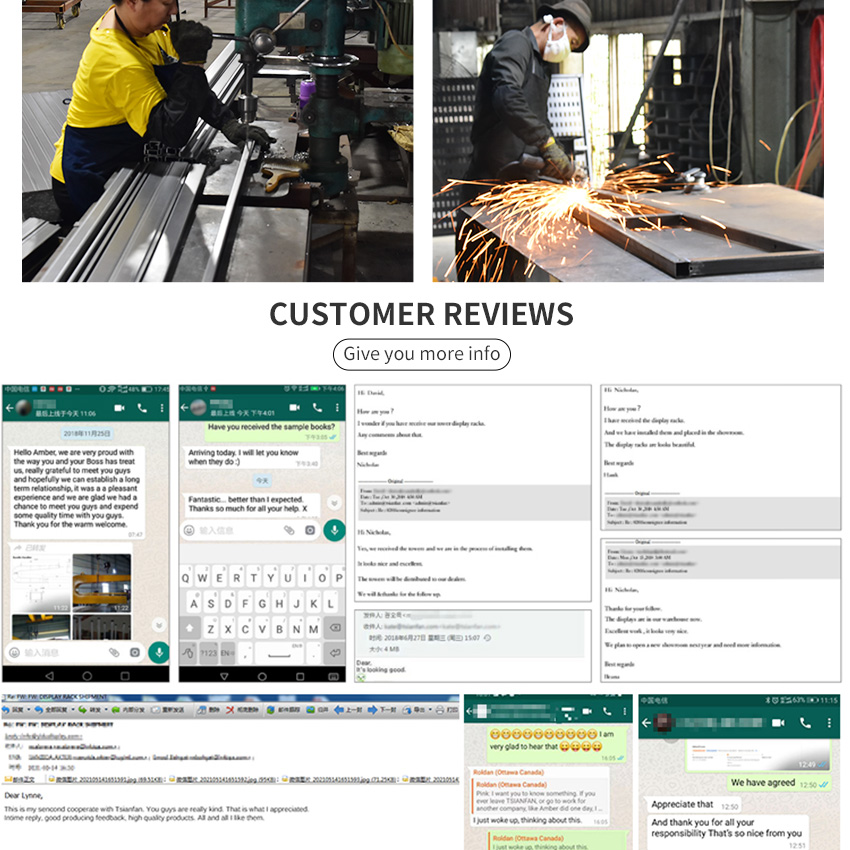Screen dimensions: 850x850
Task: Start video call in Hello Amber chat
Action: pos(119,408)
